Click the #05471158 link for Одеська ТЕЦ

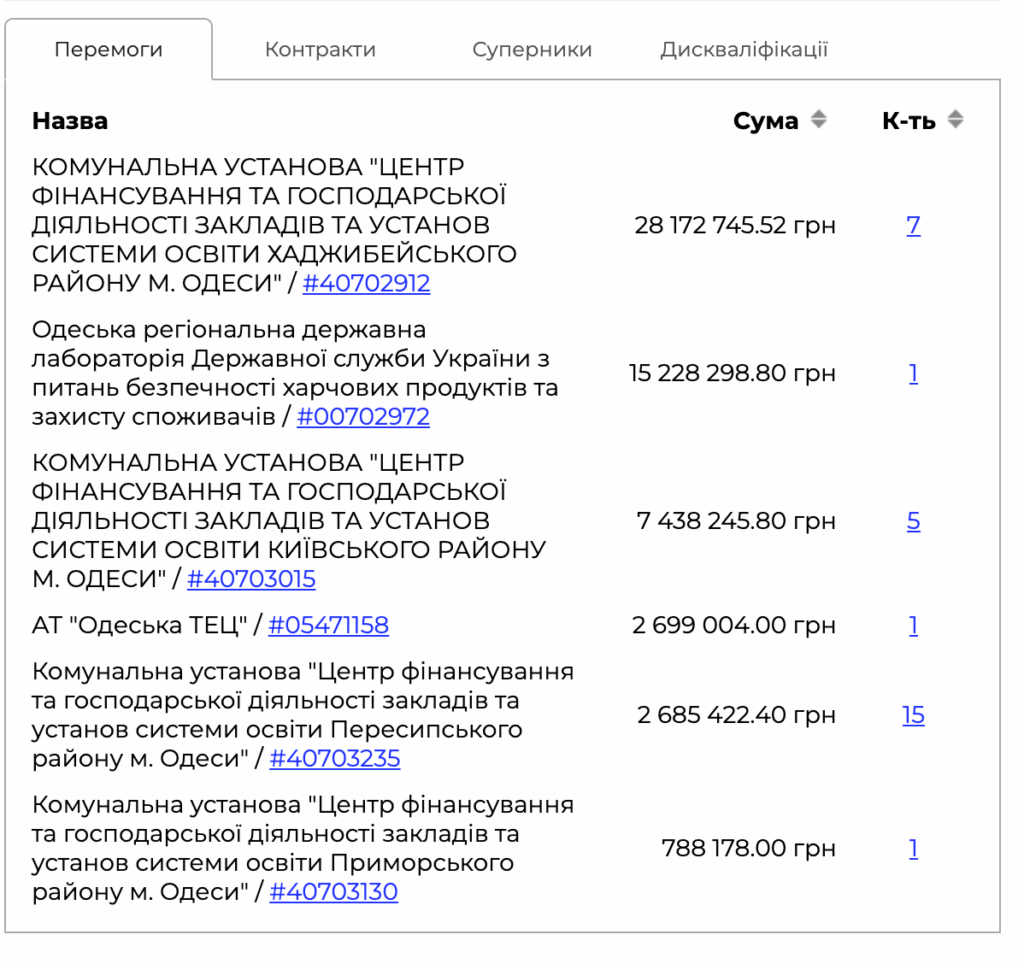click(x=328, y=626)
